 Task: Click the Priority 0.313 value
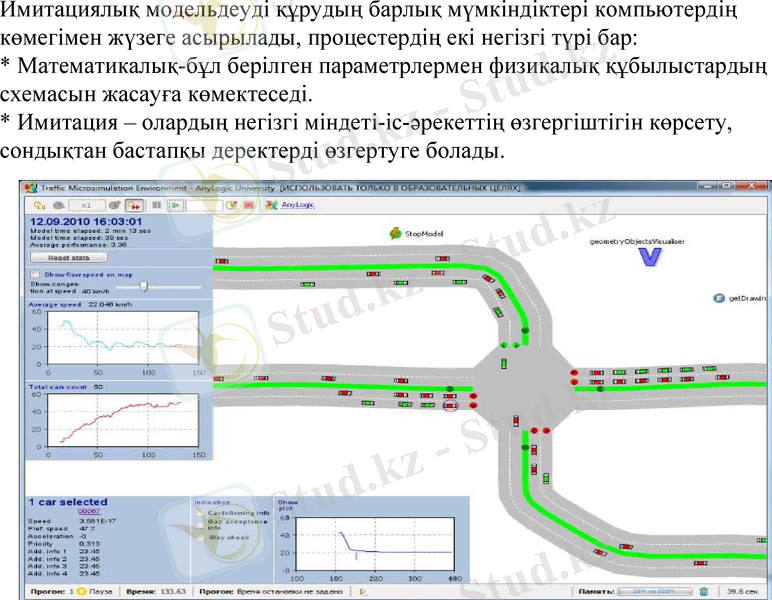pyautogui.click(x=89, y=543)
